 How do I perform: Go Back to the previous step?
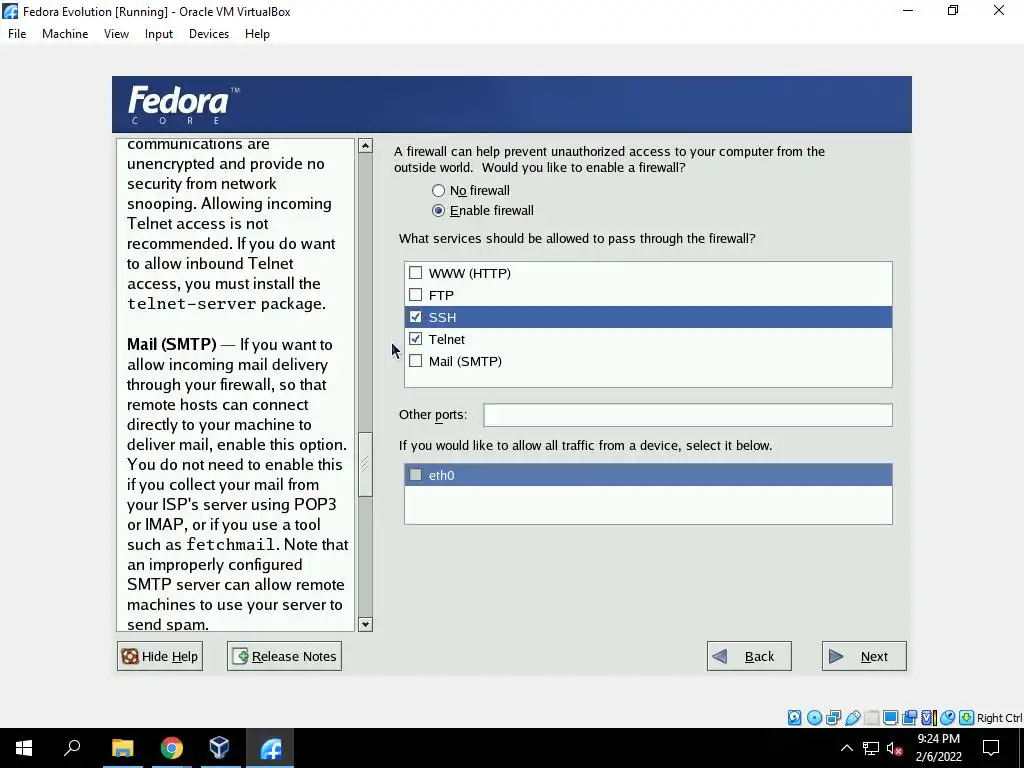749,656
